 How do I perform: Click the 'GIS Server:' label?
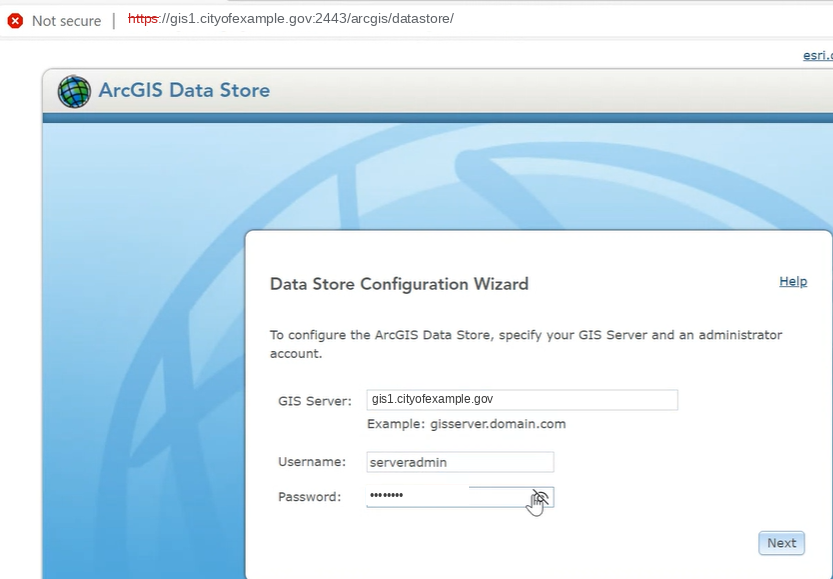coord(314,401)
